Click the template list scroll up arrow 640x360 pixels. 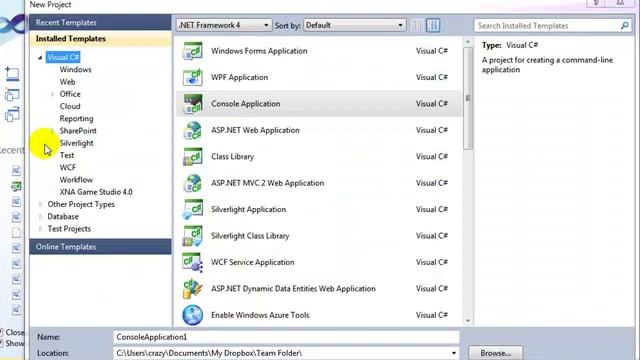click(468, 42)
